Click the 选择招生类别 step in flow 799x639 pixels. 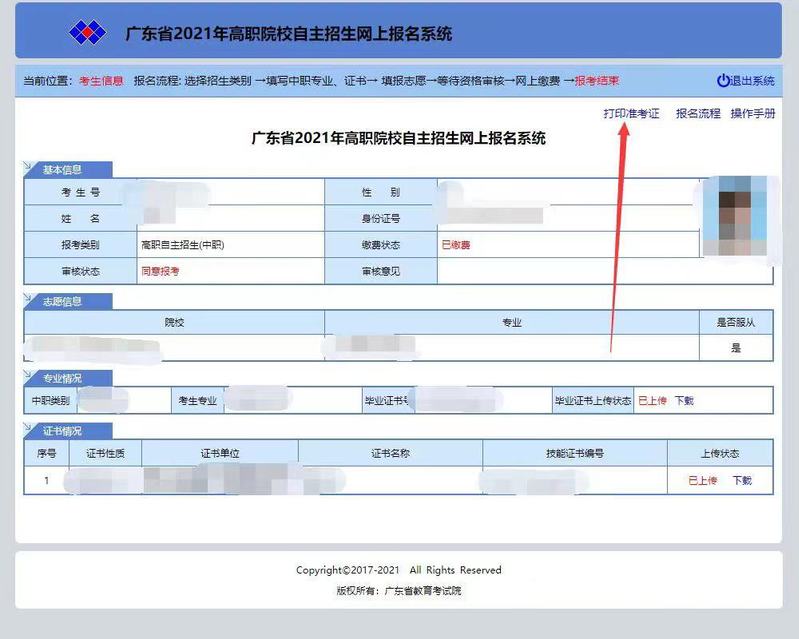217,81
